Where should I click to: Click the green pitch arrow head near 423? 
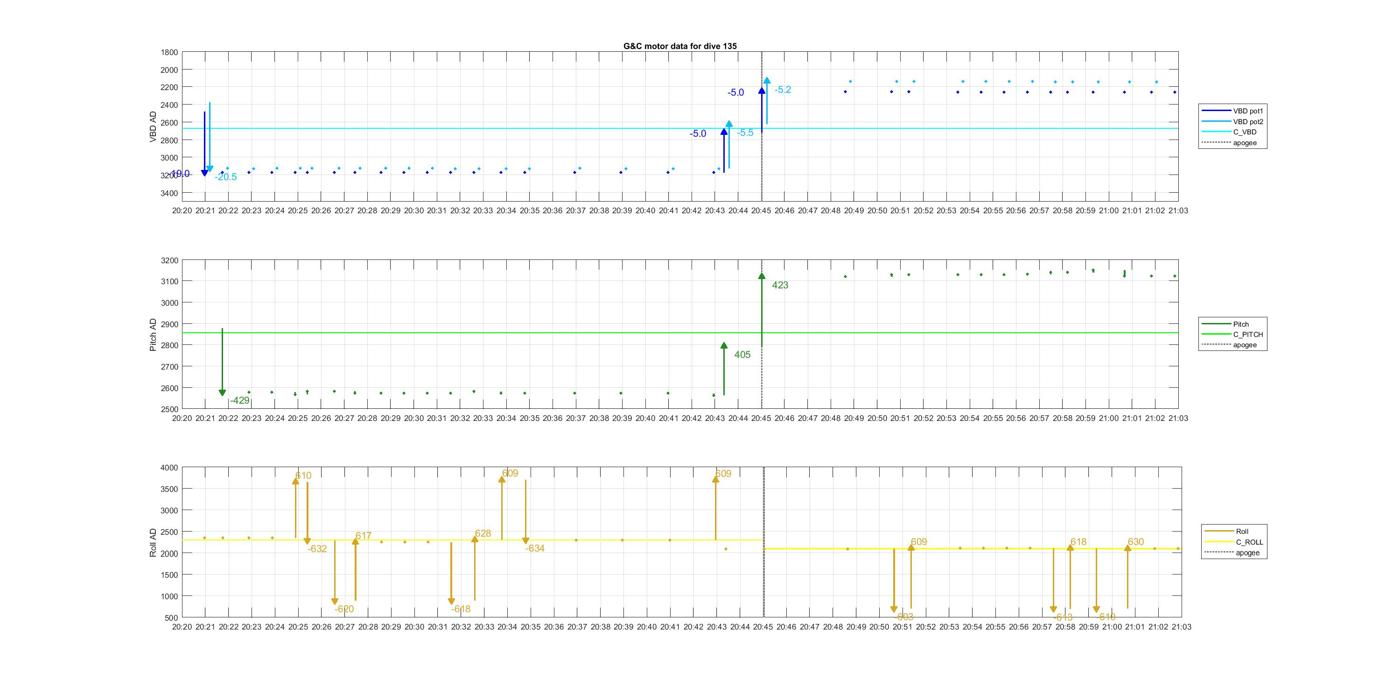(762, 276)
